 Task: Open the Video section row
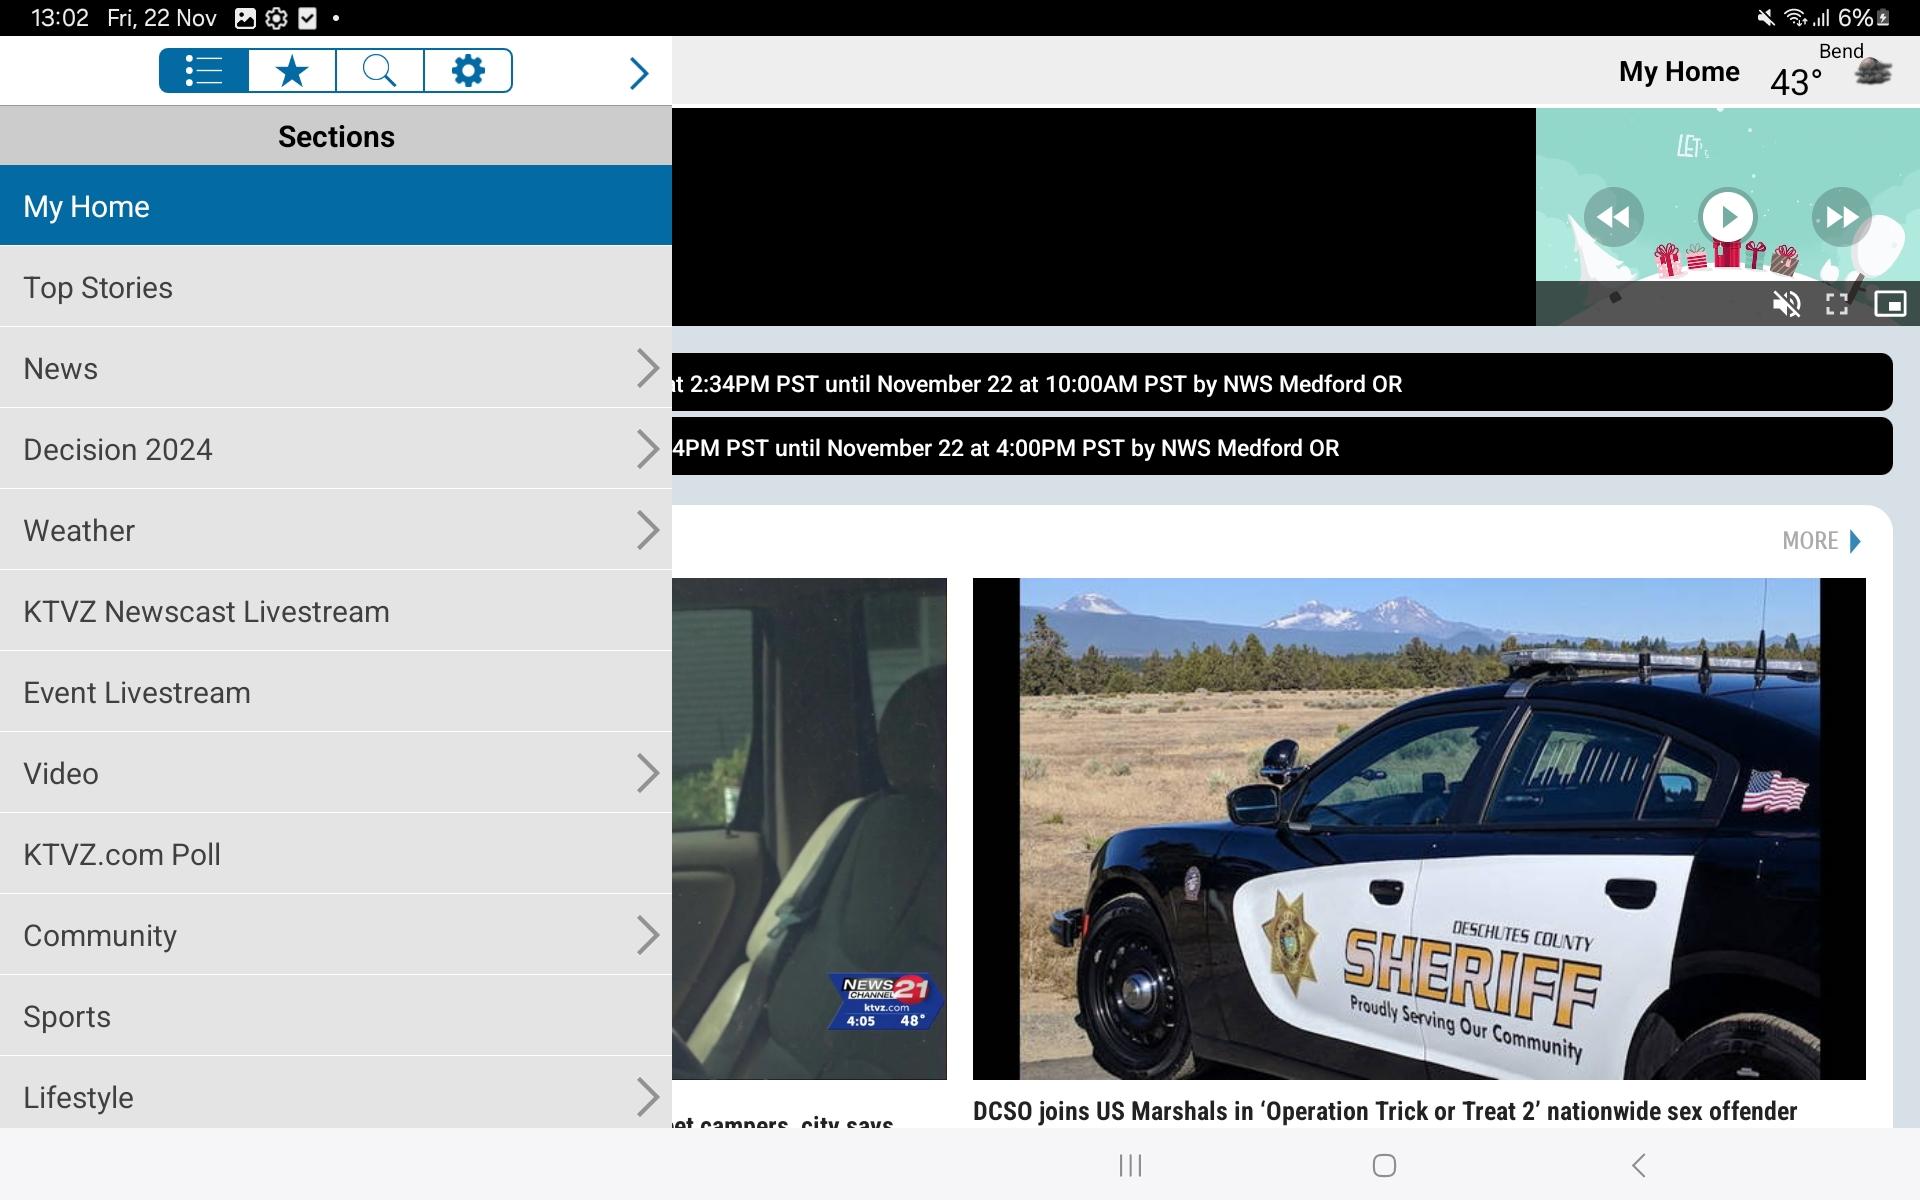click(x=336, y=773)
